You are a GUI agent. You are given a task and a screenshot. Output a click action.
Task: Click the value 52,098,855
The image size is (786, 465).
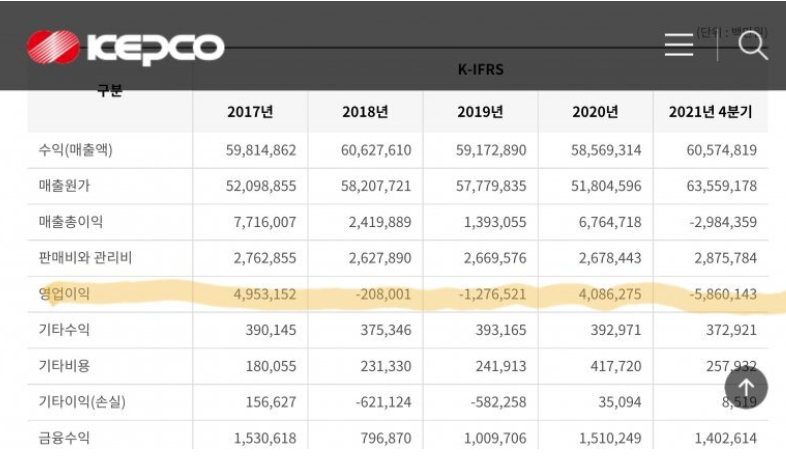coord(261,186)
